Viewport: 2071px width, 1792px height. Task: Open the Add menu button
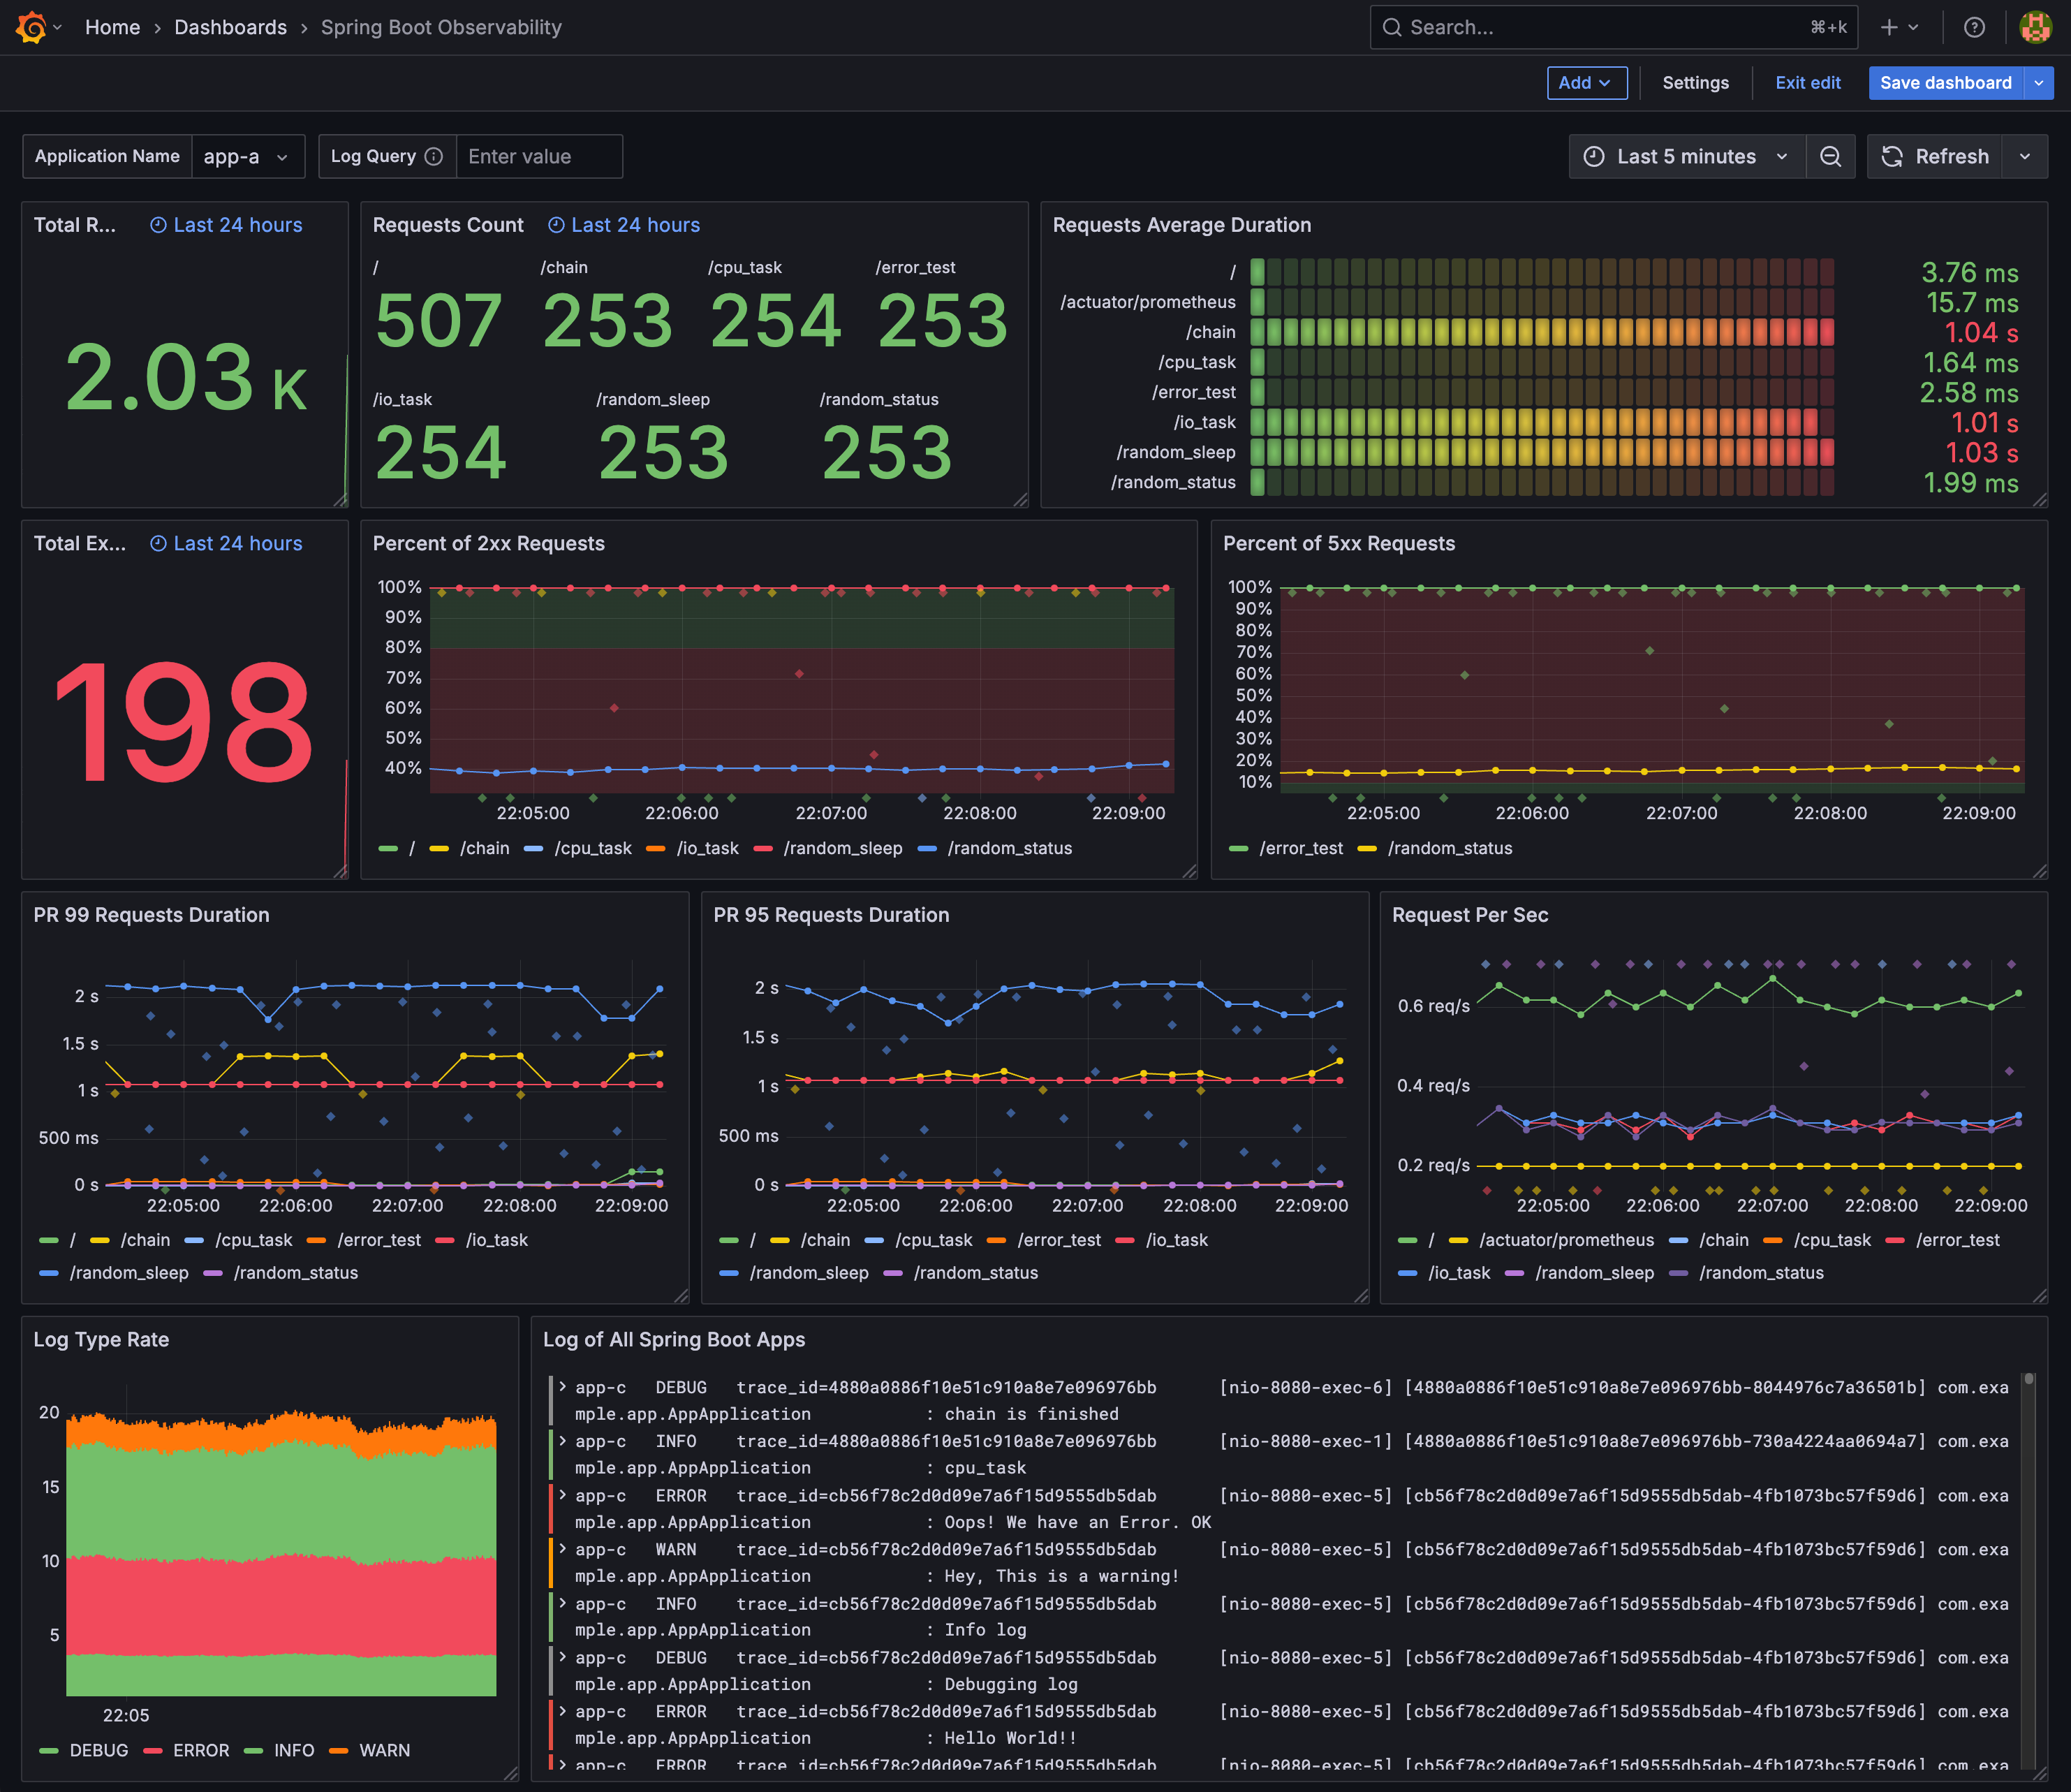[1585, 83]
